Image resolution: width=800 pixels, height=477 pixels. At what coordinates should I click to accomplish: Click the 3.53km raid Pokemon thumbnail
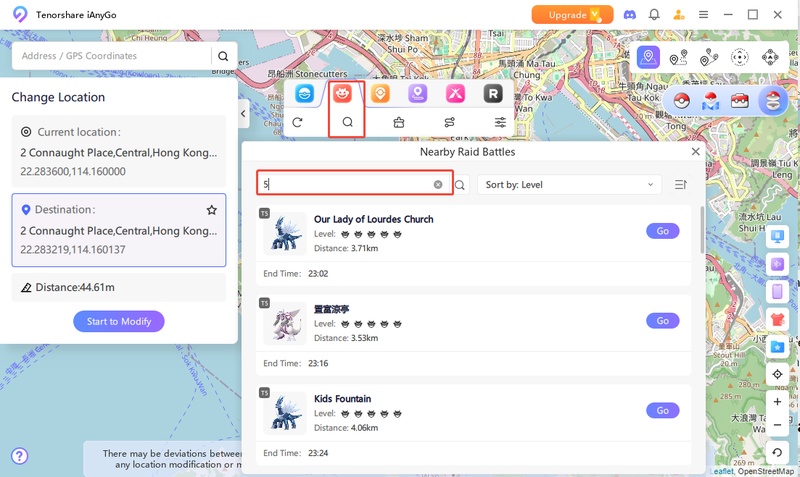point(285,323)
